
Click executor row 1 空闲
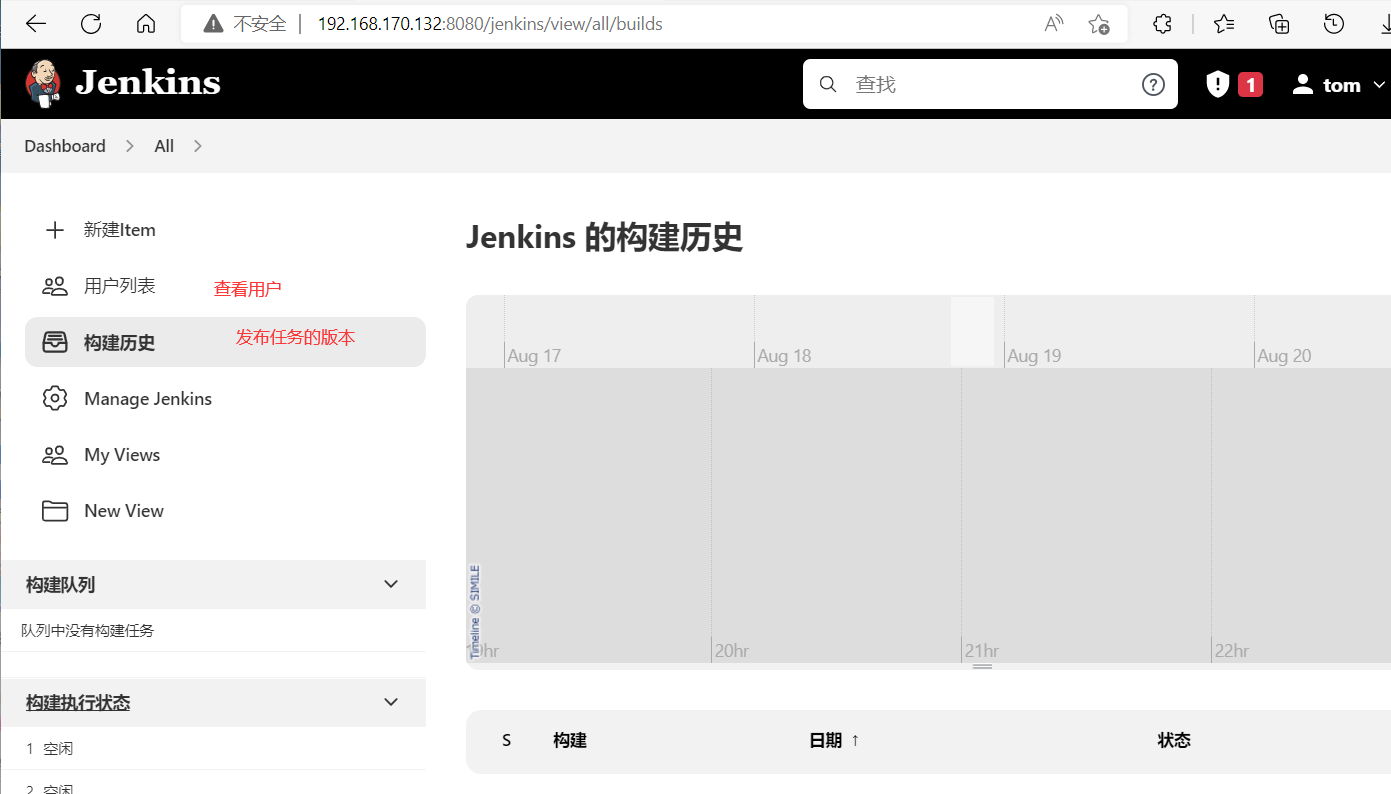(50, 749)
